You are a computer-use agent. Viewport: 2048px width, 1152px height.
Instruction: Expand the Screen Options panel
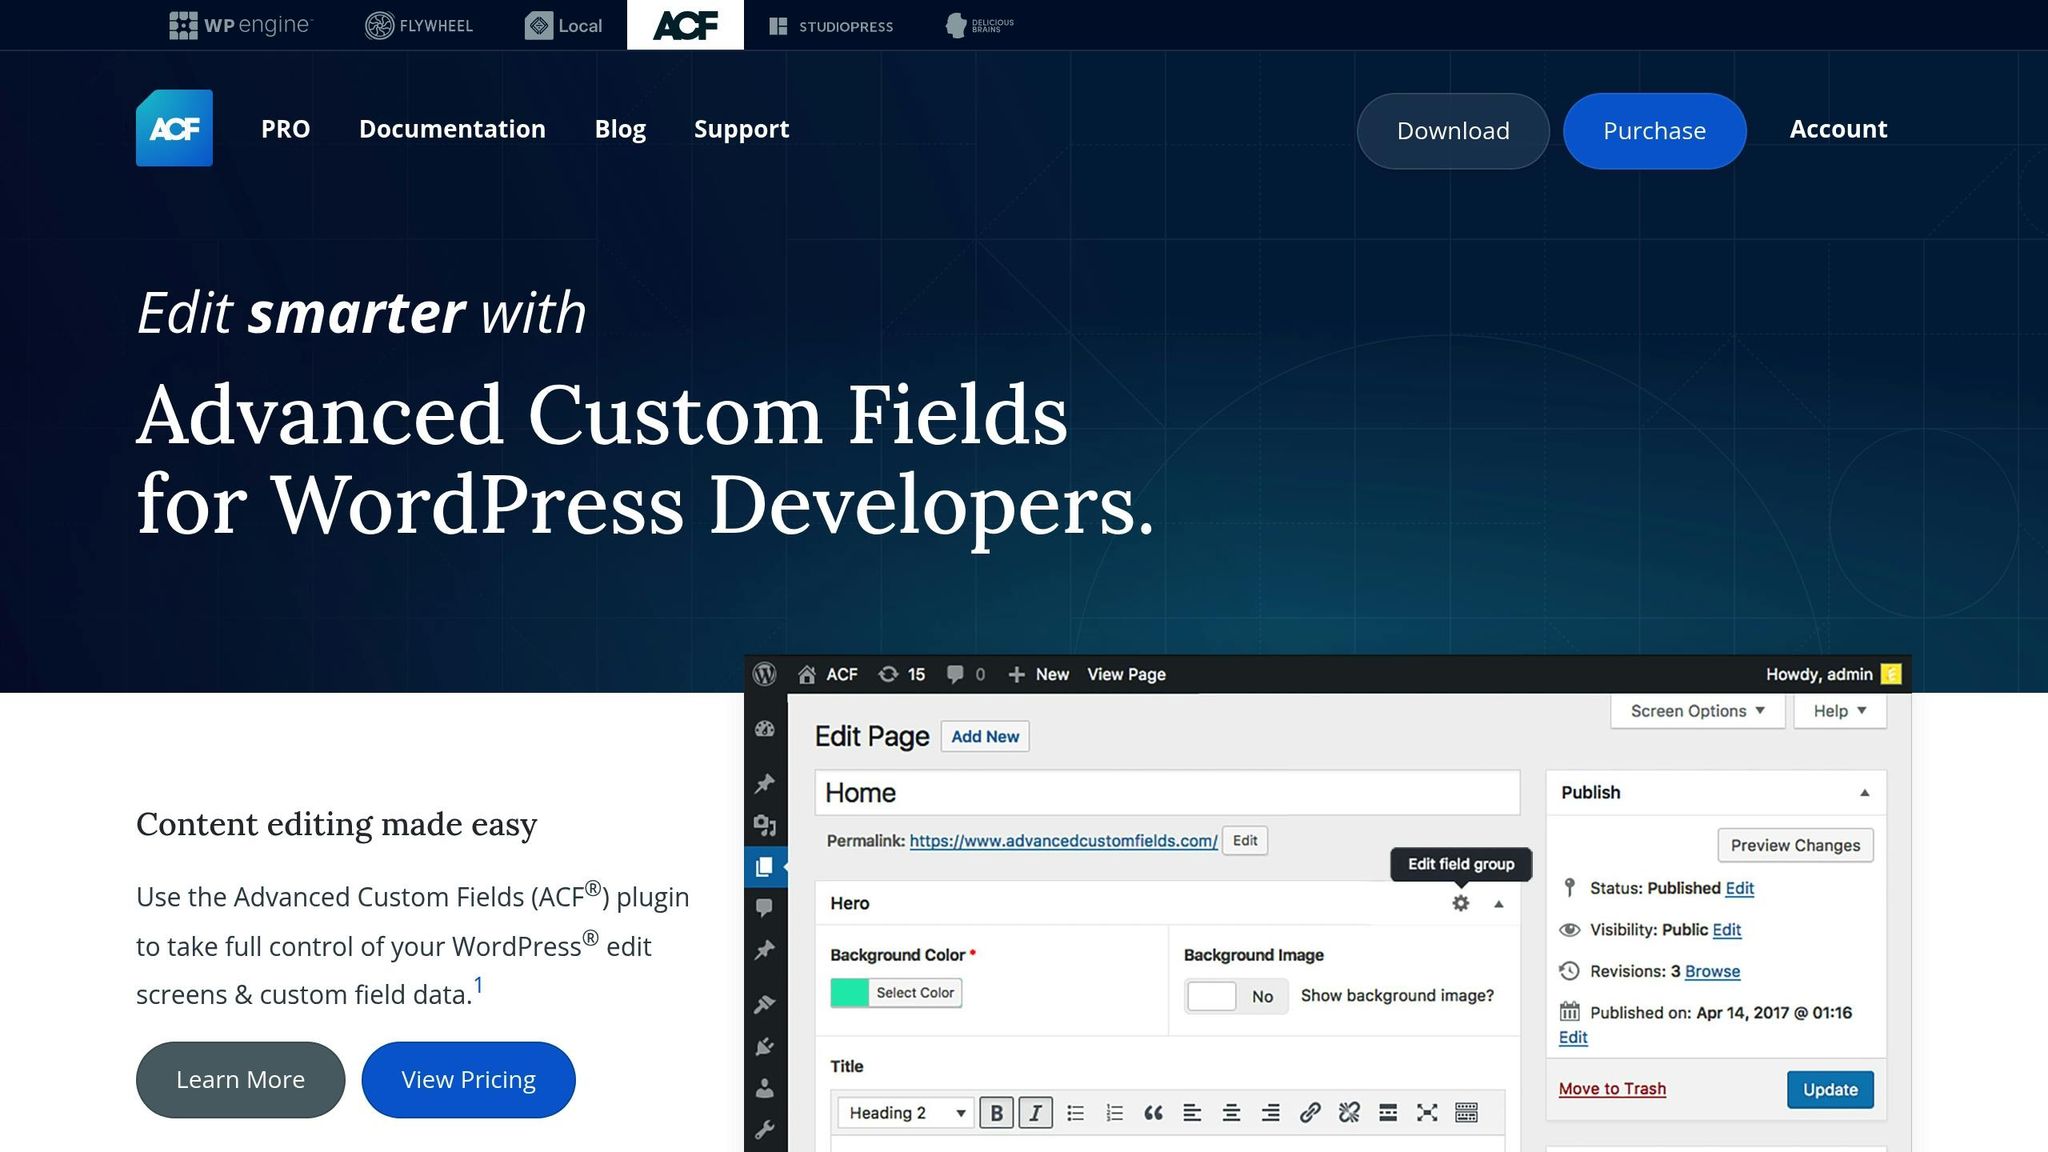click(1697, 710)
